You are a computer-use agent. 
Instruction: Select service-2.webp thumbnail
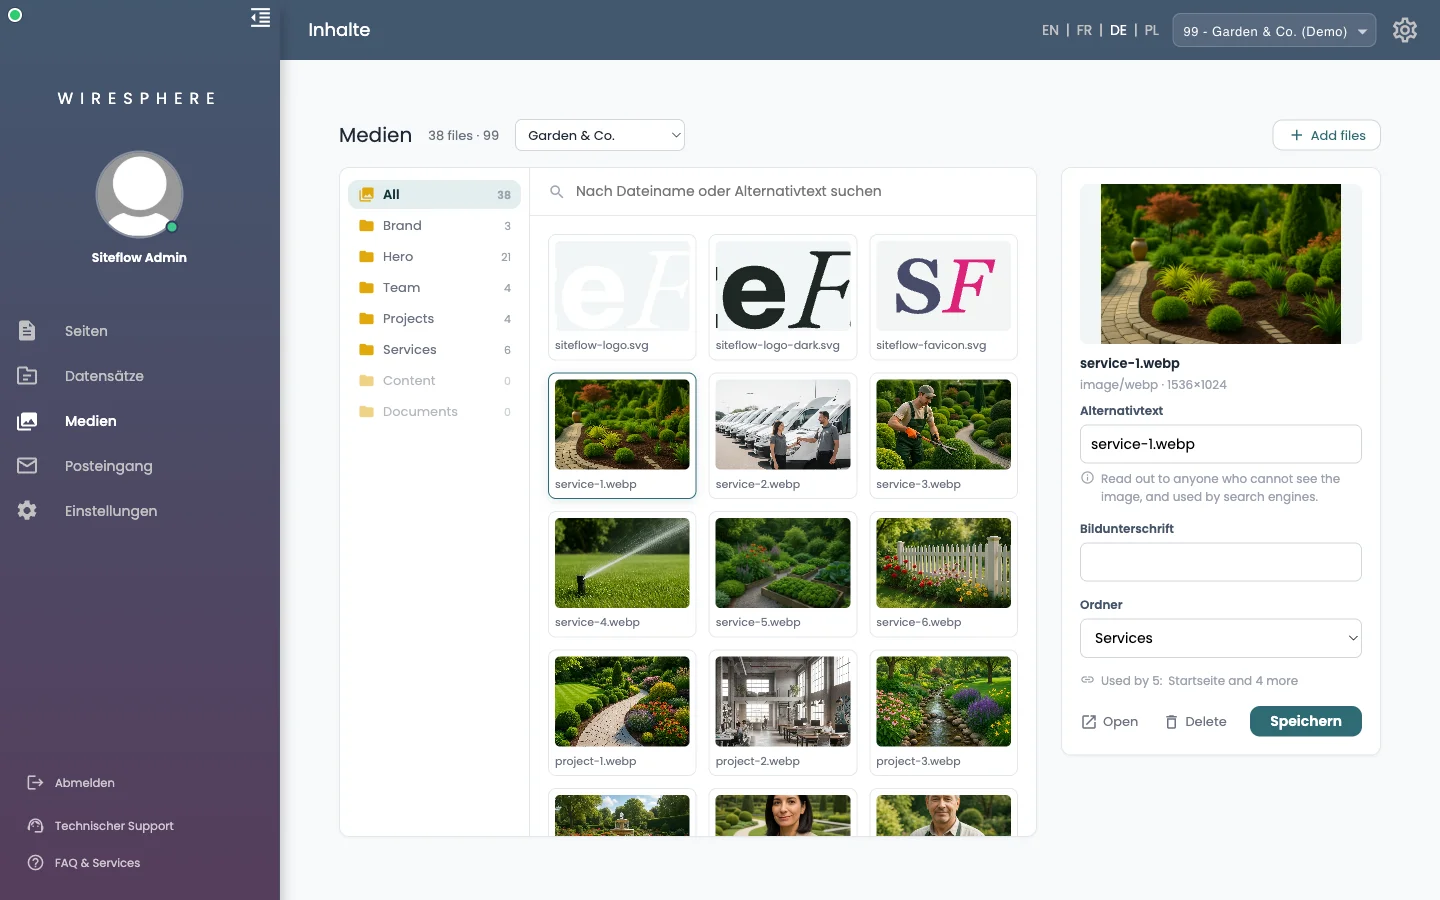pos(783,435)
